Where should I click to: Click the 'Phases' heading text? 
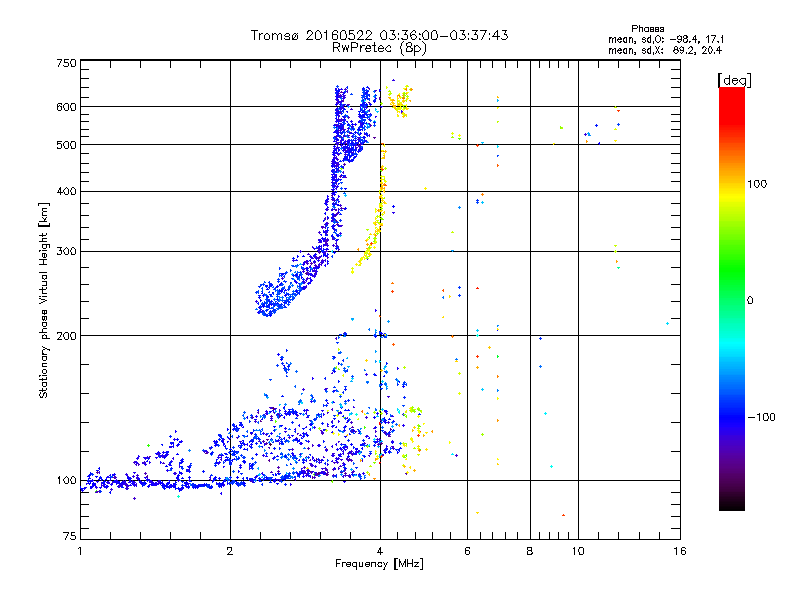(x=647, y=29)
